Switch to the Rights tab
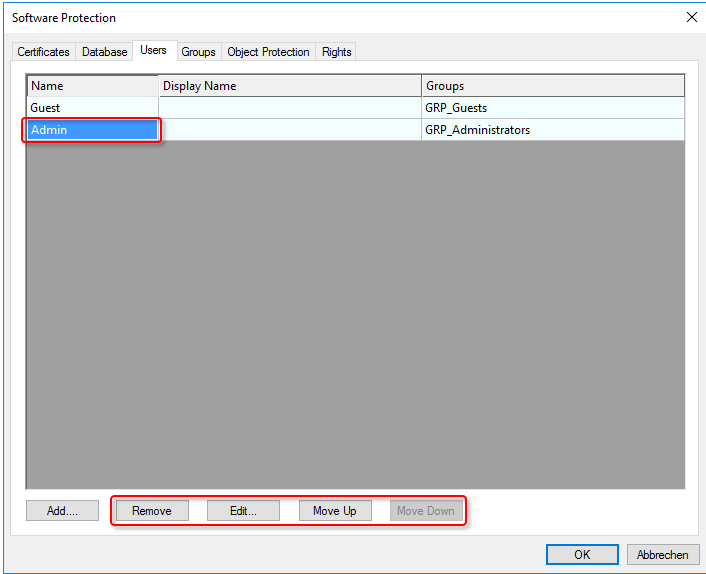 tap(336, 52)
